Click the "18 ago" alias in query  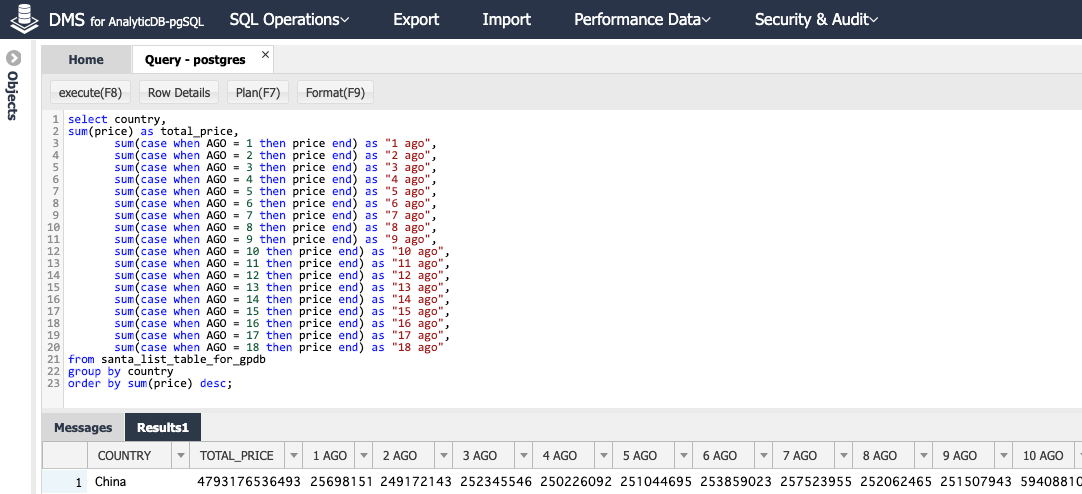[417, 348]
